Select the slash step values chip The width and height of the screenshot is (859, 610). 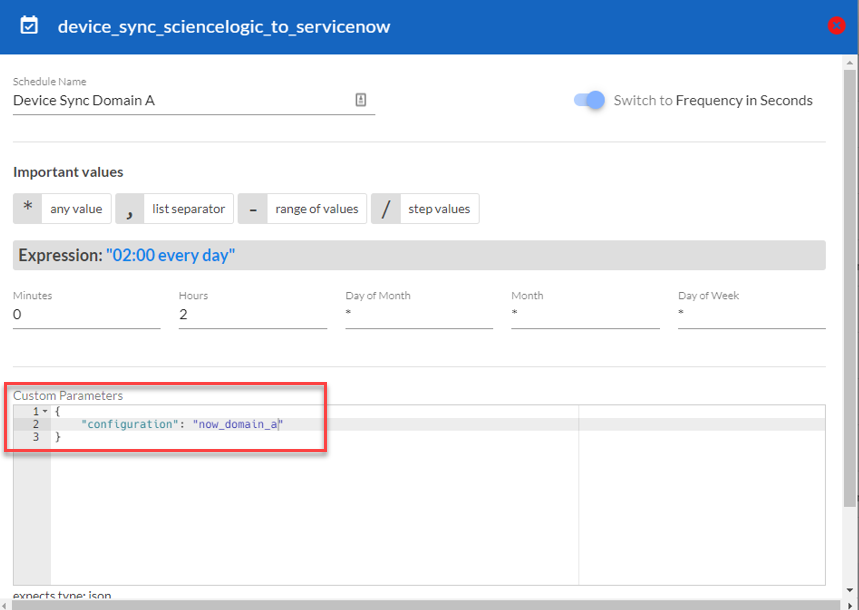click(x=425, y=209)
